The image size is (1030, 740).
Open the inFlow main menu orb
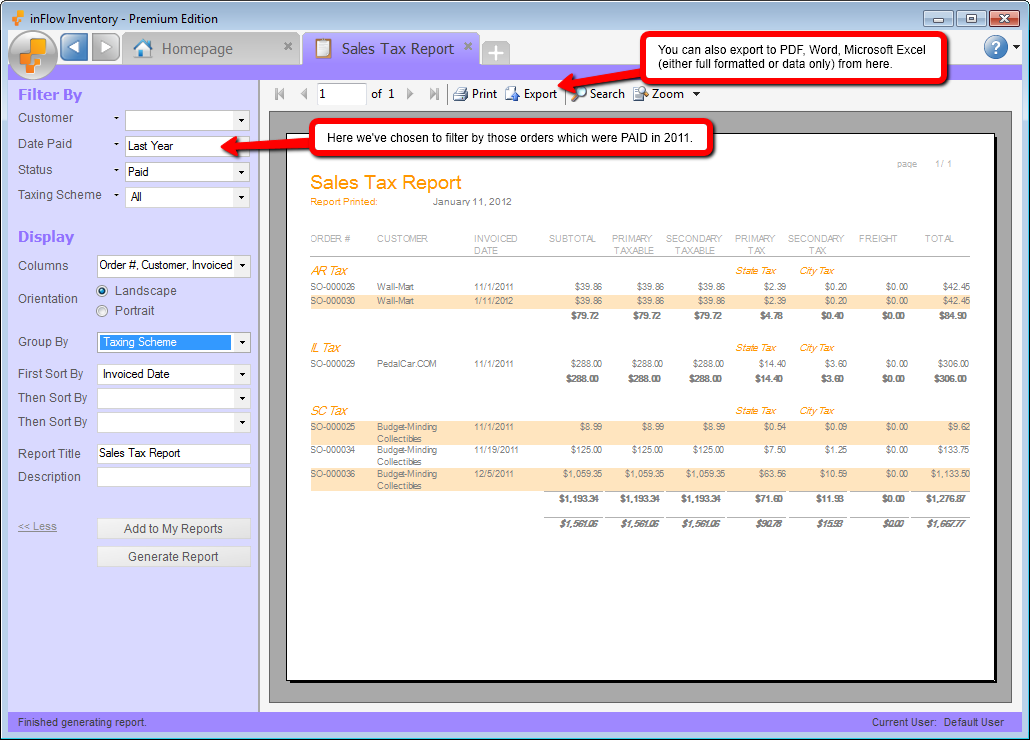click(x=33, y=55)
